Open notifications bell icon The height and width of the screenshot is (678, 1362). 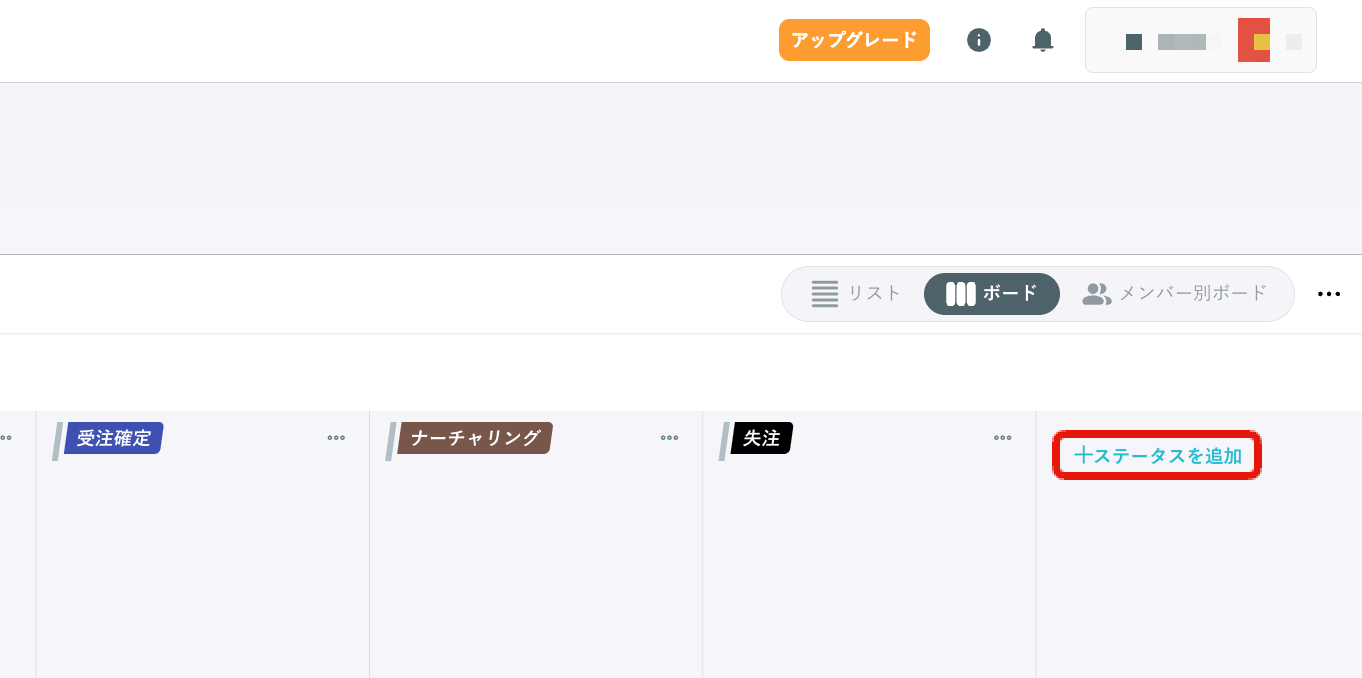(x=1043, y=40)
